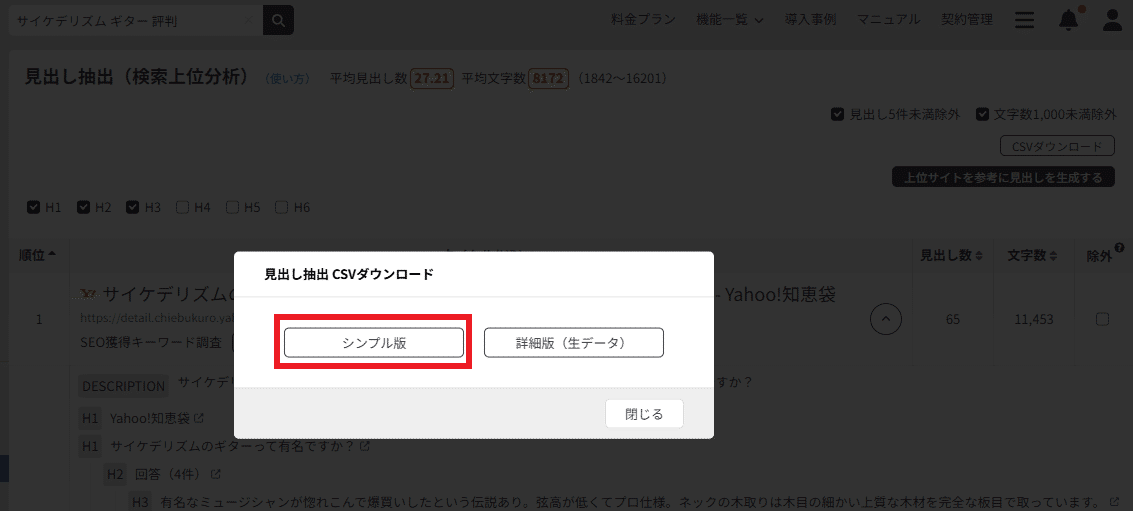Enable the H4 checkbox

tap(182, 207)
